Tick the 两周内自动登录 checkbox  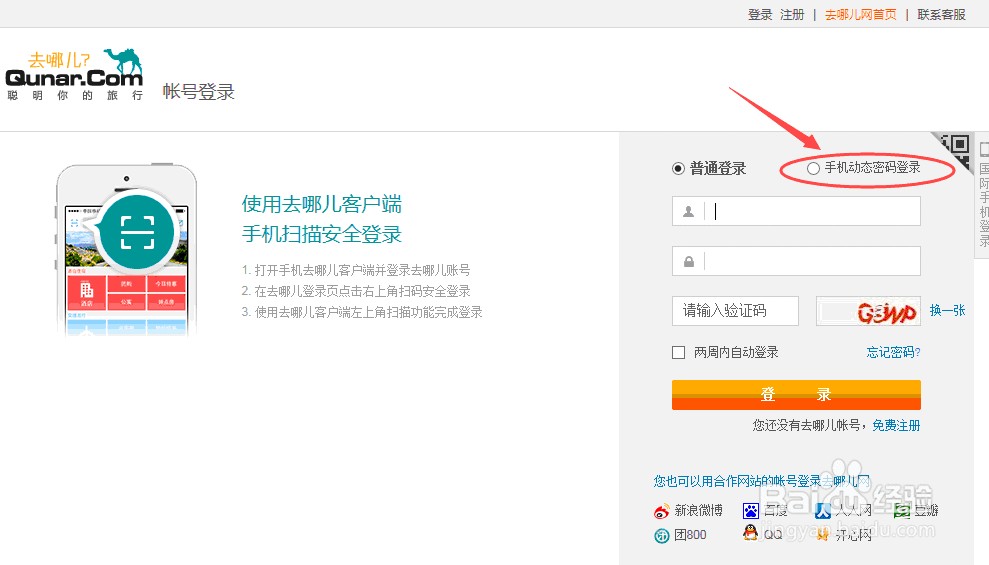coord(679,352)
